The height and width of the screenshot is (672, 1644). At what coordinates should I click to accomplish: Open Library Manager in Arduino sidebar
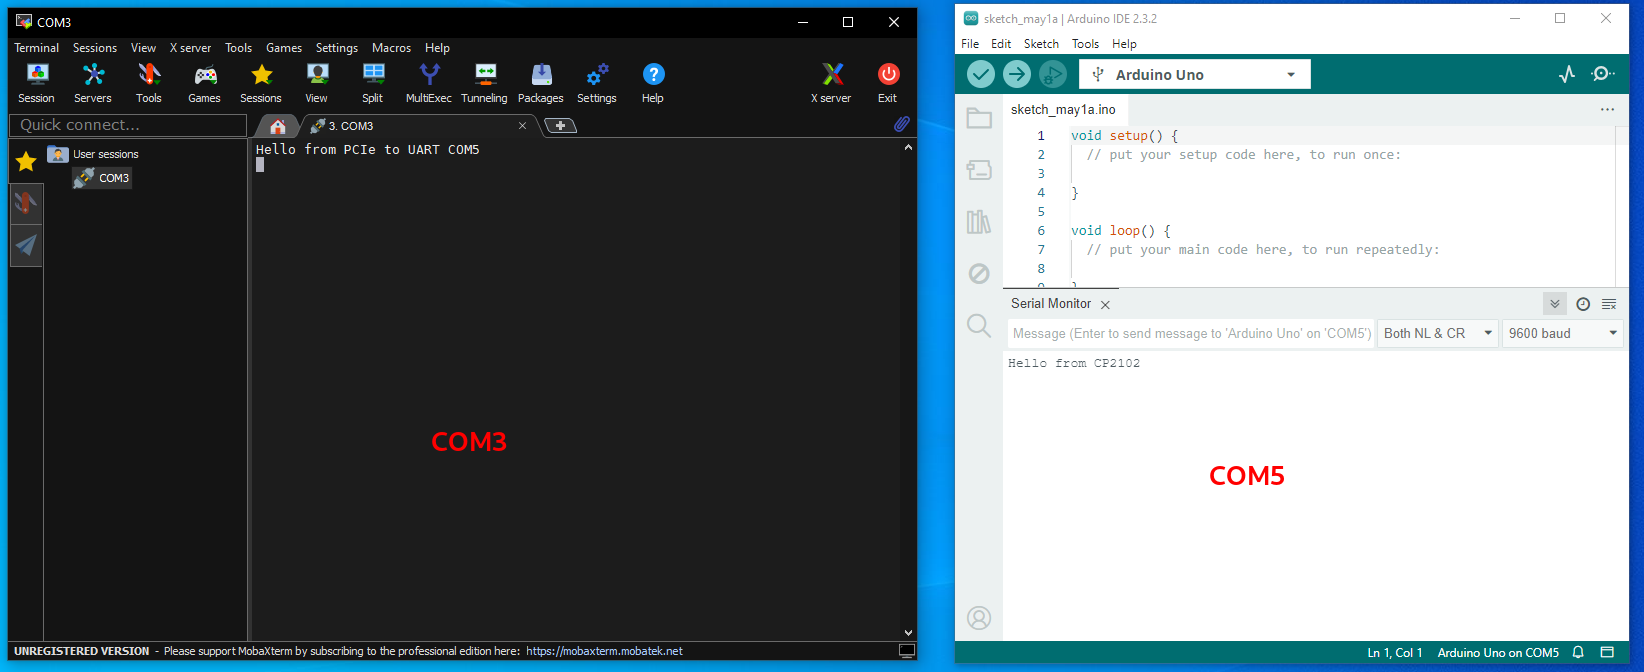(x=979, y=222)
